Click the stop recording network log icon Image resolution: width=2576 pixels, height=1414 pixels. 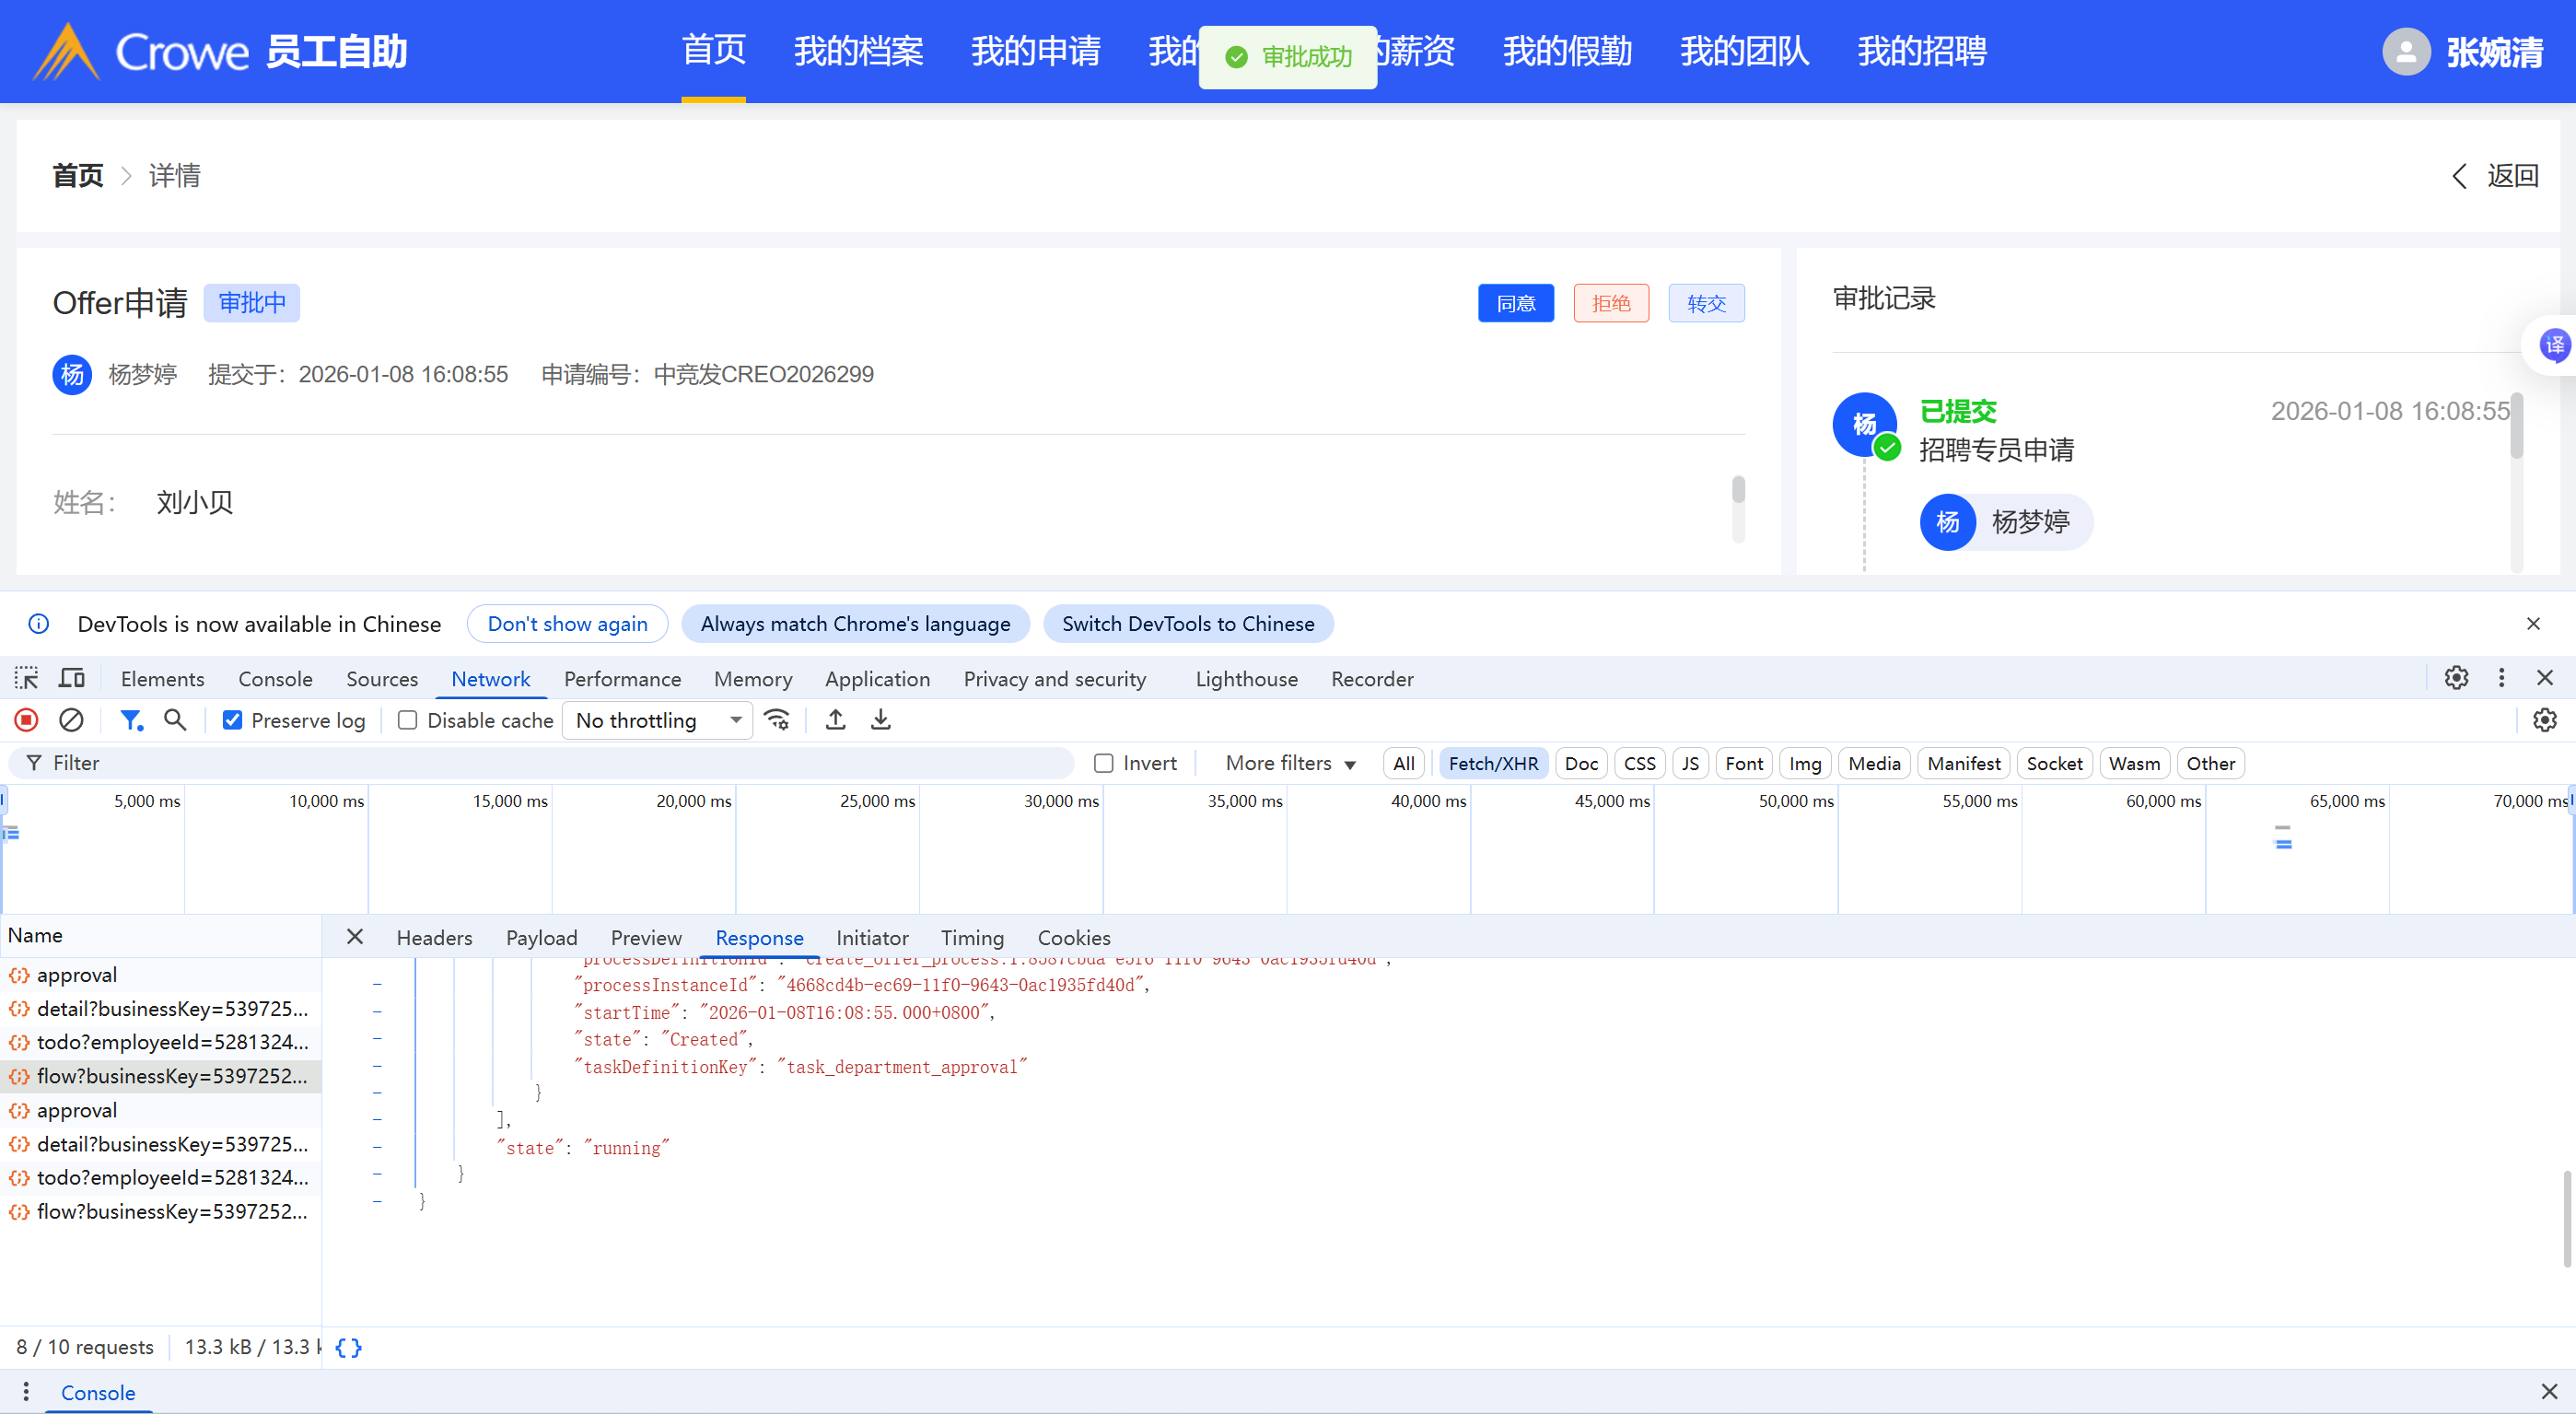pos(27,720)
